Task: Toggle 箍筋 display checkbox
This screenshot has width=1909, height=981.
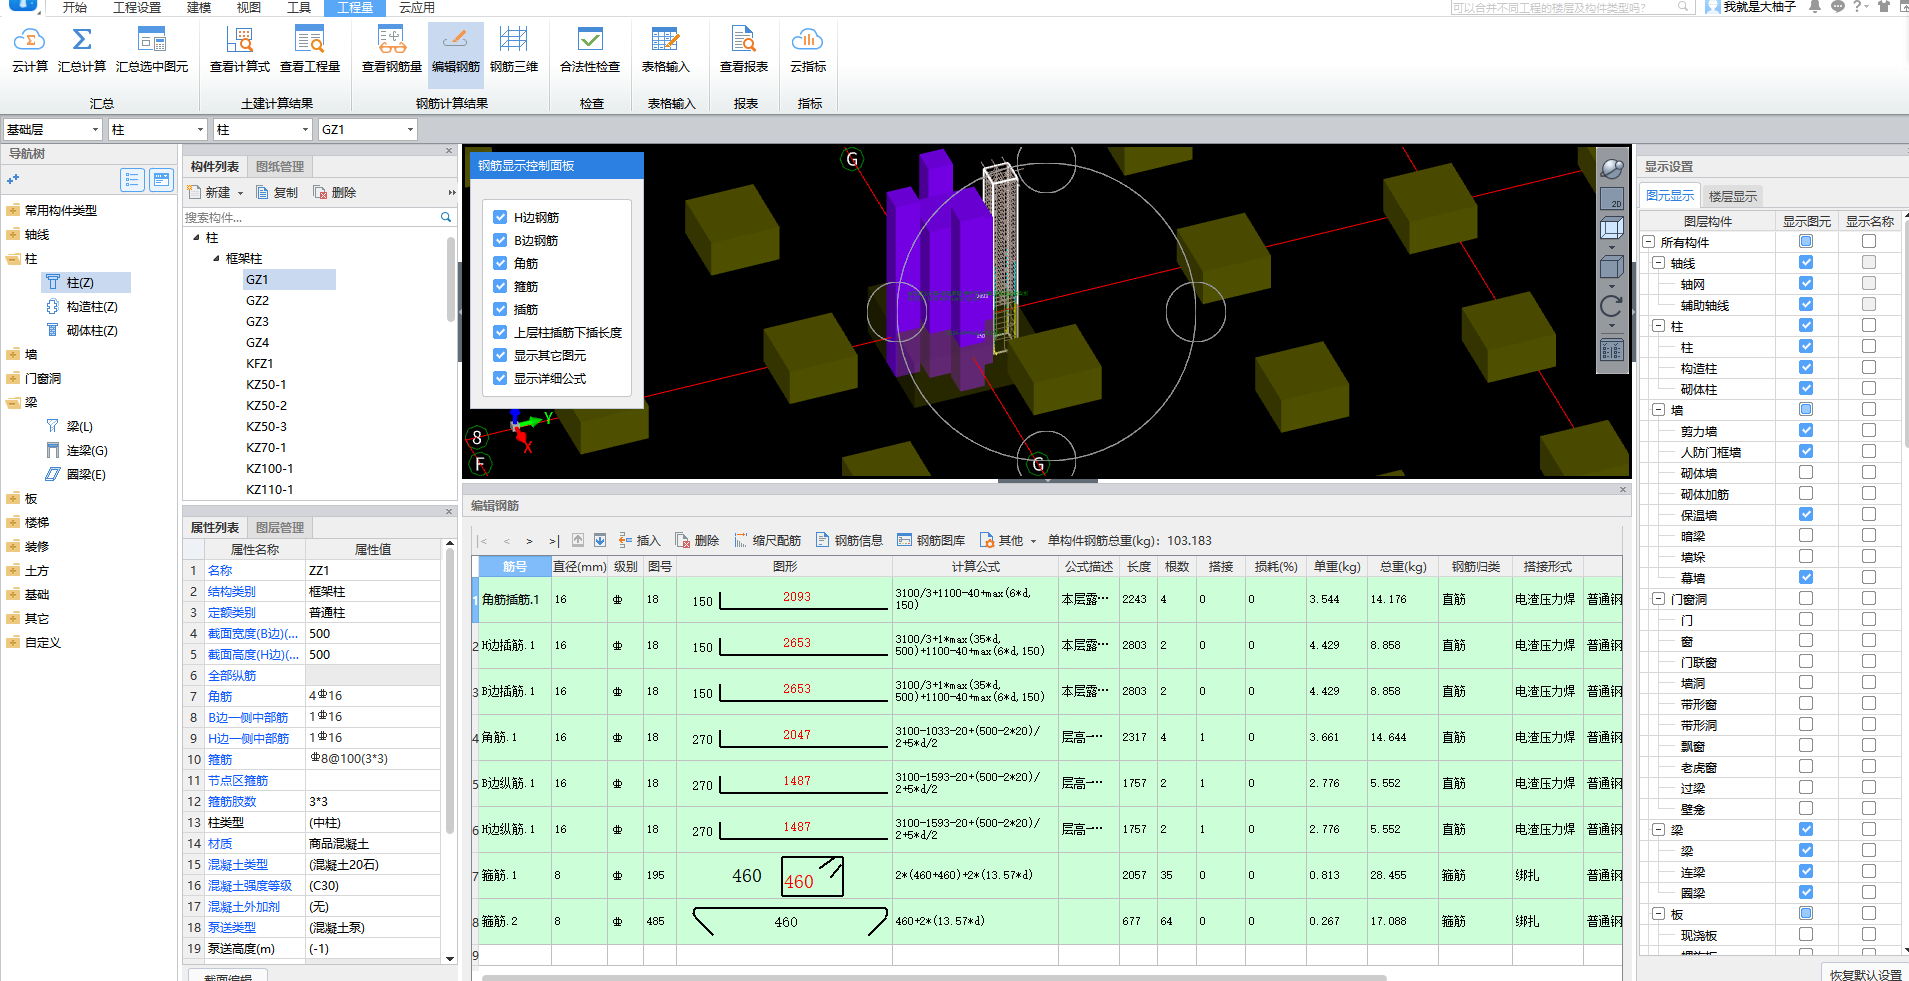Action: pos(501,286)
